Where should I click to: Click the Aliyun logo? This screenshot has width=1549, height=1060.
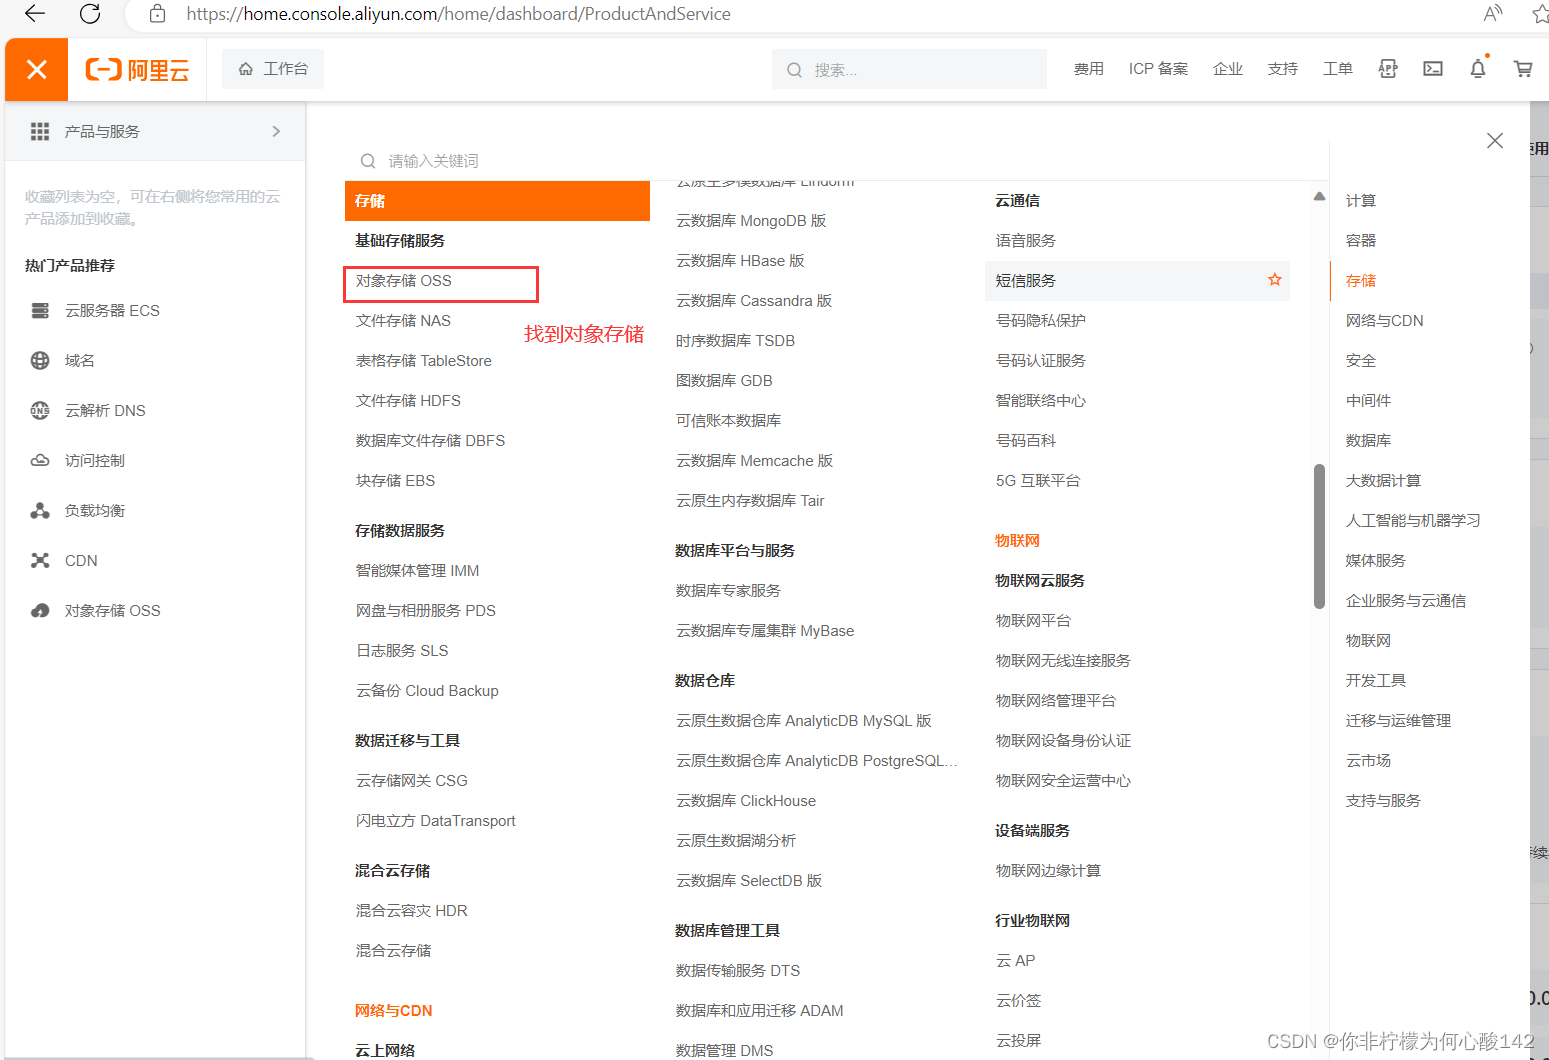[x=137, y=70]
